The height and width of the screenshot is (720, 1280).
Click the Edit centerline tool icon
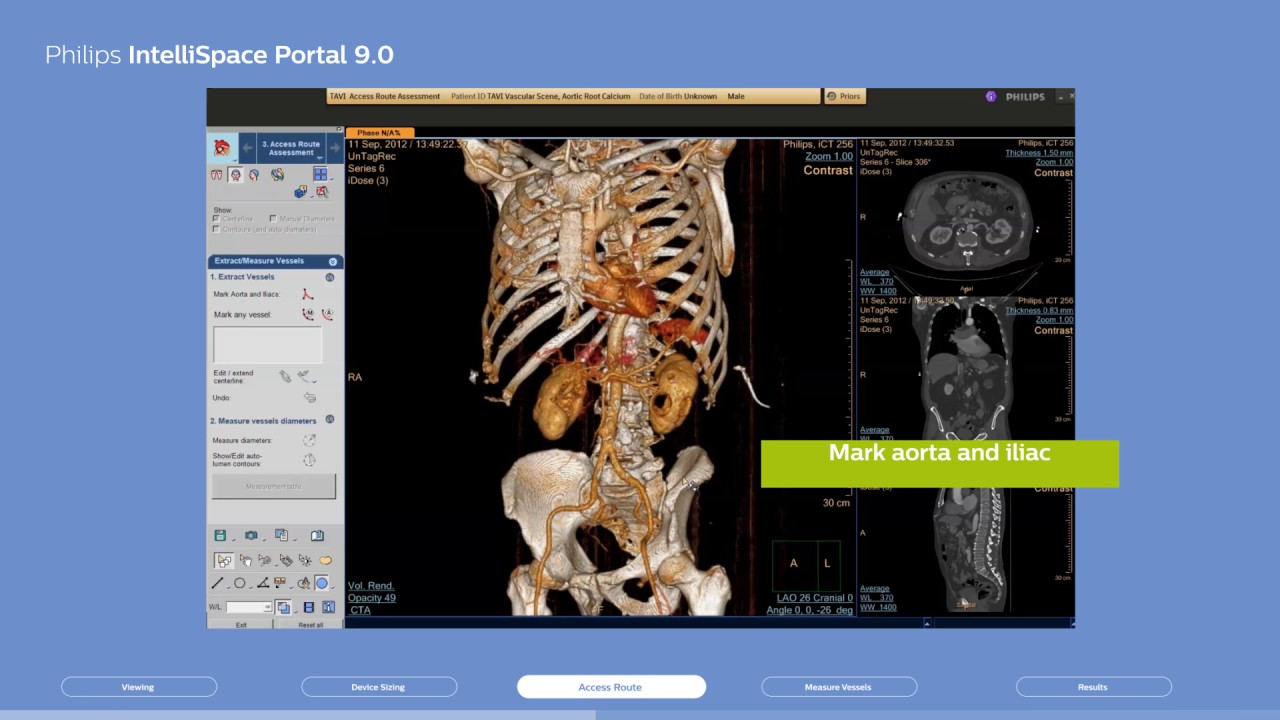tap(285, 376)
